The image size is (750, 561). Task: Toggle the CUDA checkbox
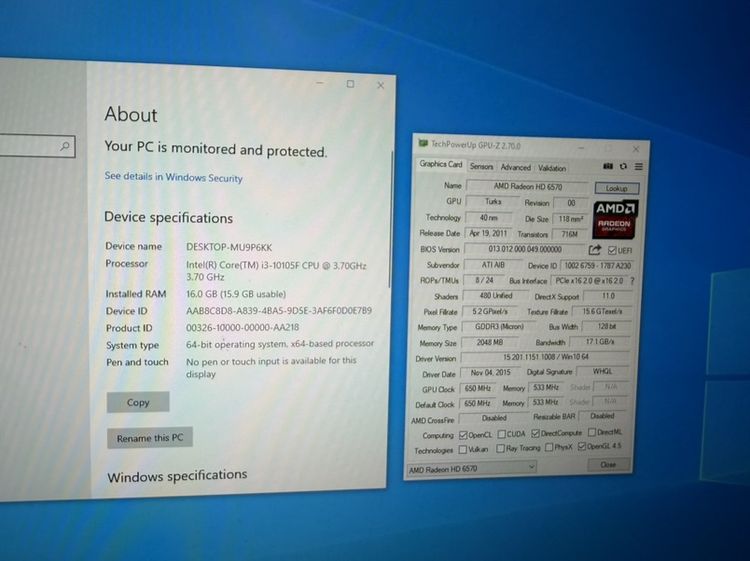(x=501, y=434)
